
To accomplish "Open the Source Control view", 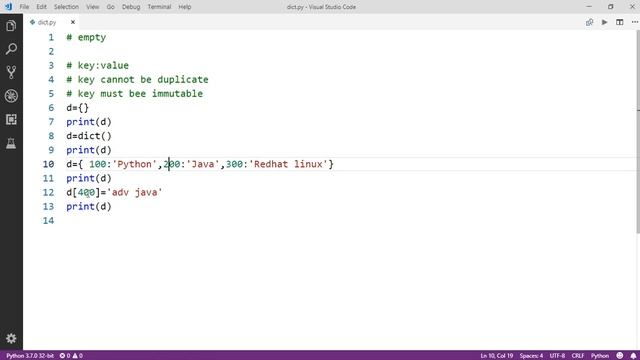I will pos(11,73).
